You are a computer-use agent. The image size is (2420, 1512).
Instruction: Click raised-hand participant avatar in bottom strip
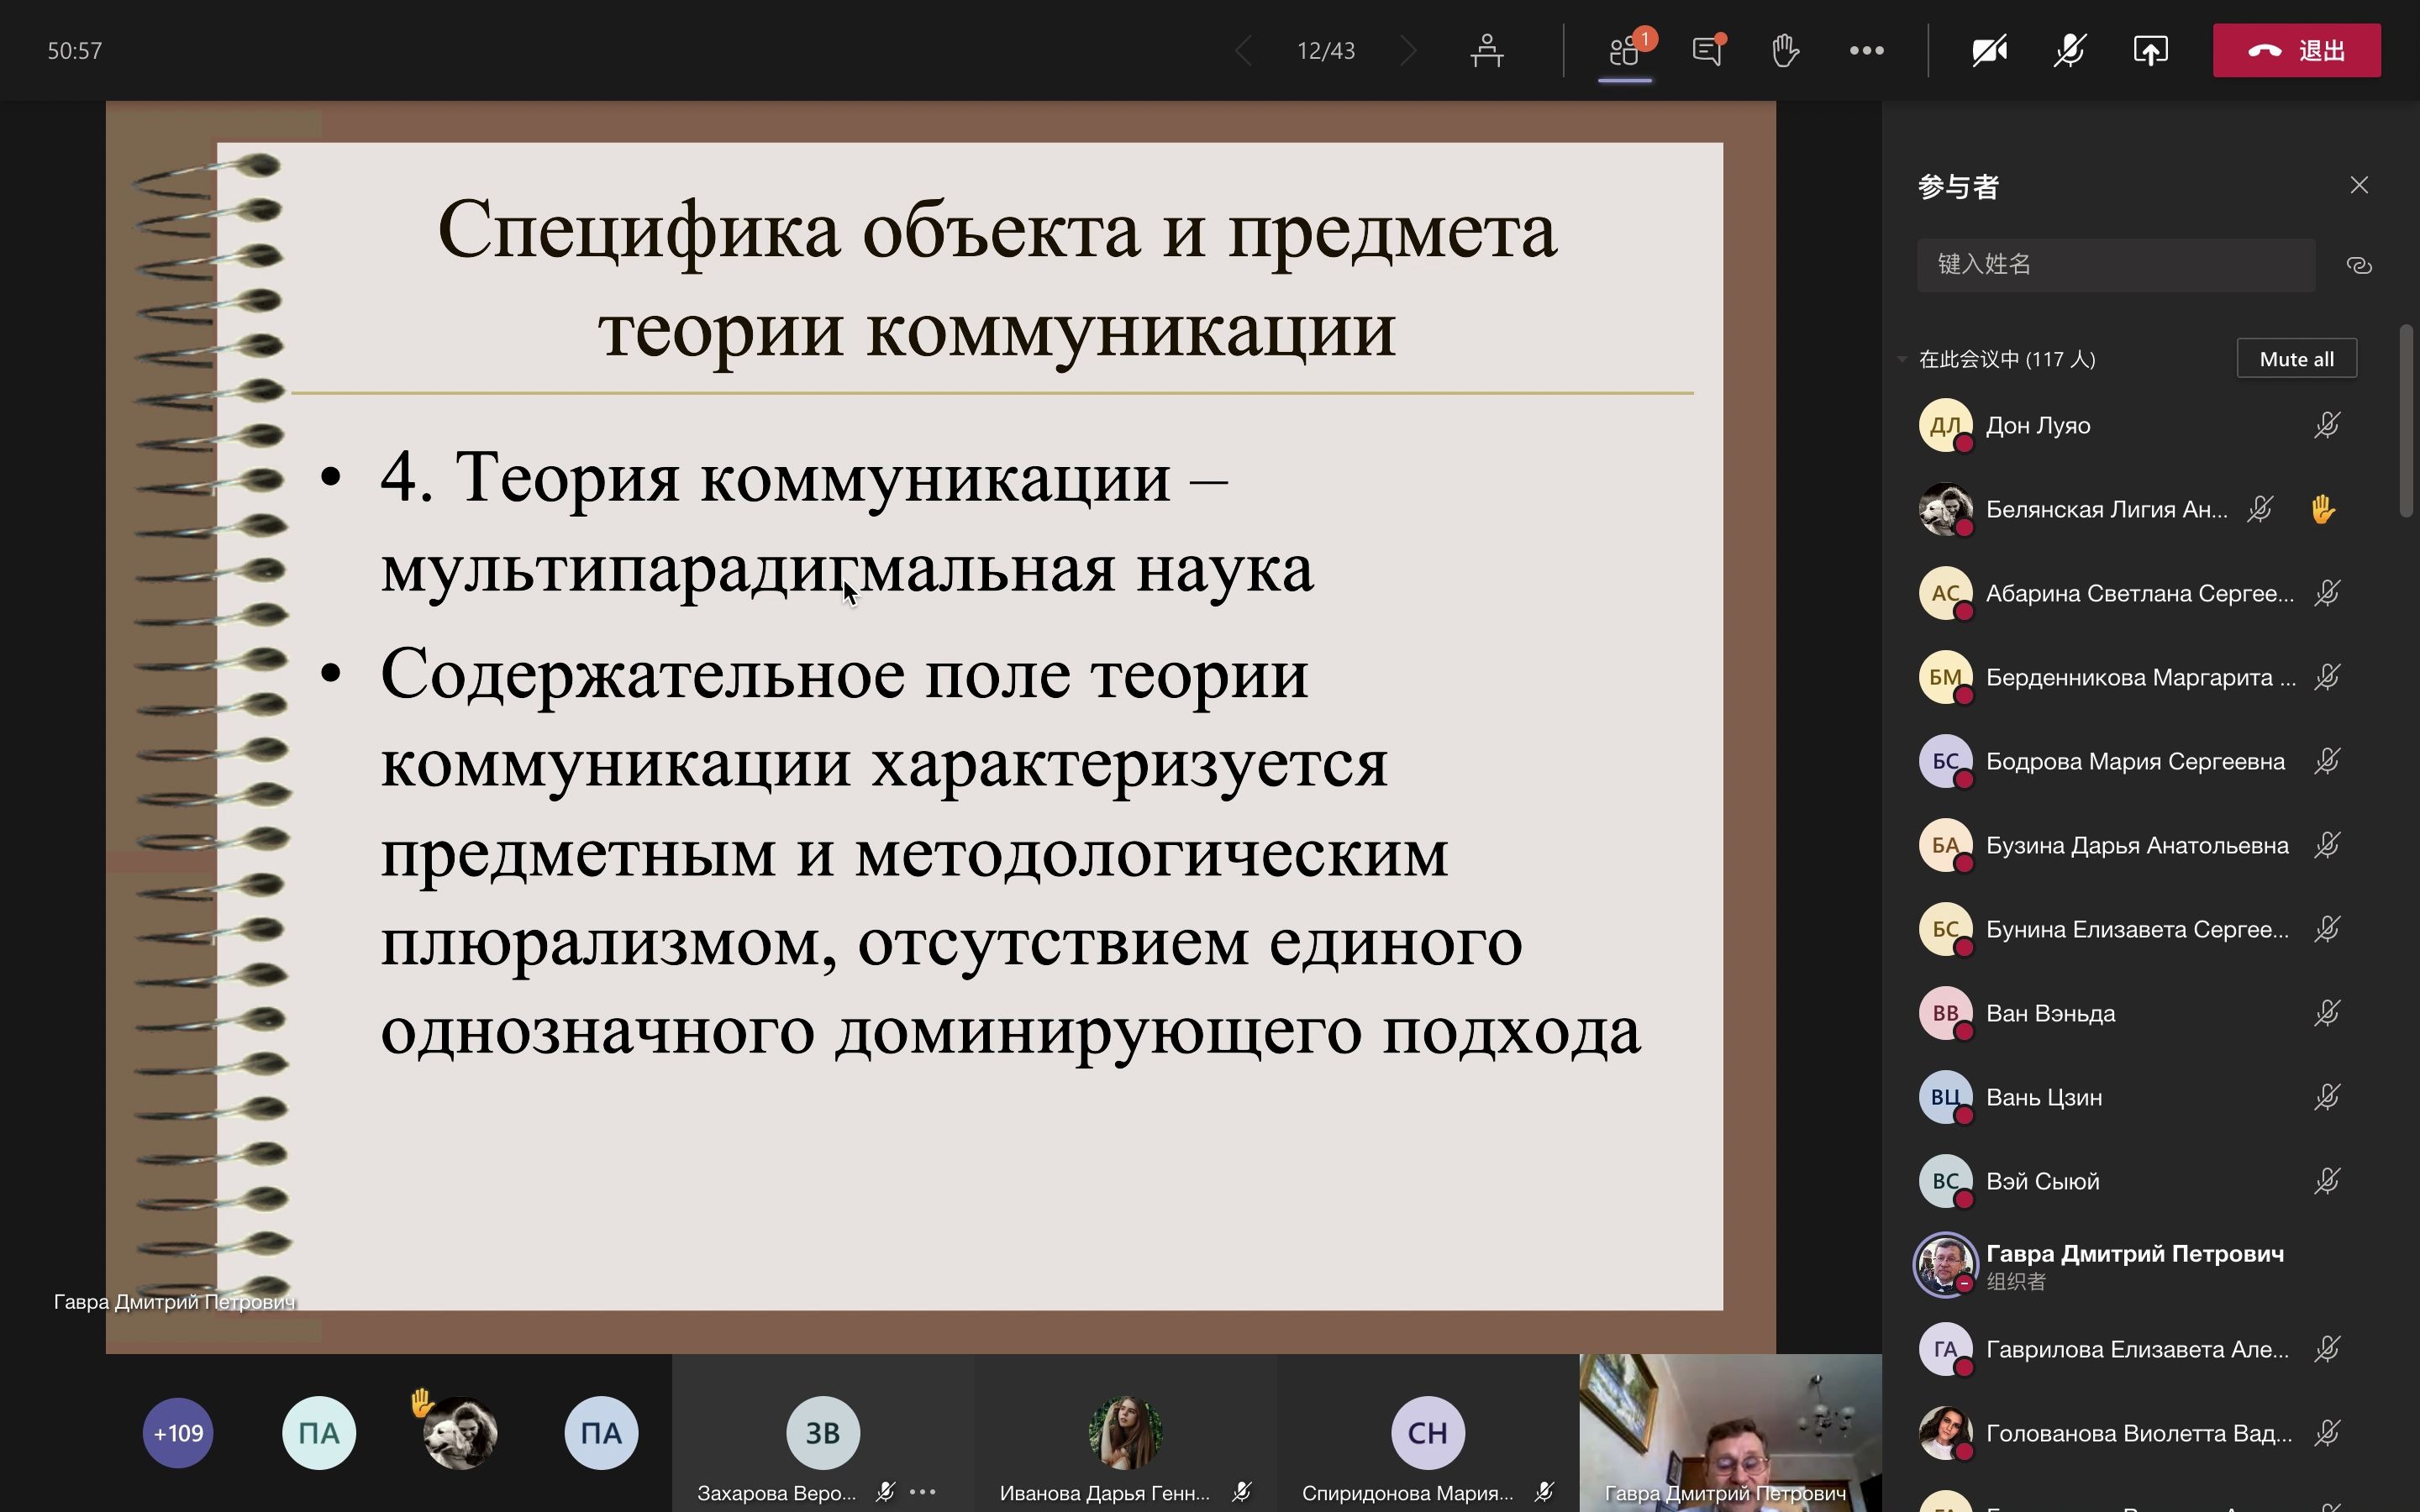[x=460, y=1433]
